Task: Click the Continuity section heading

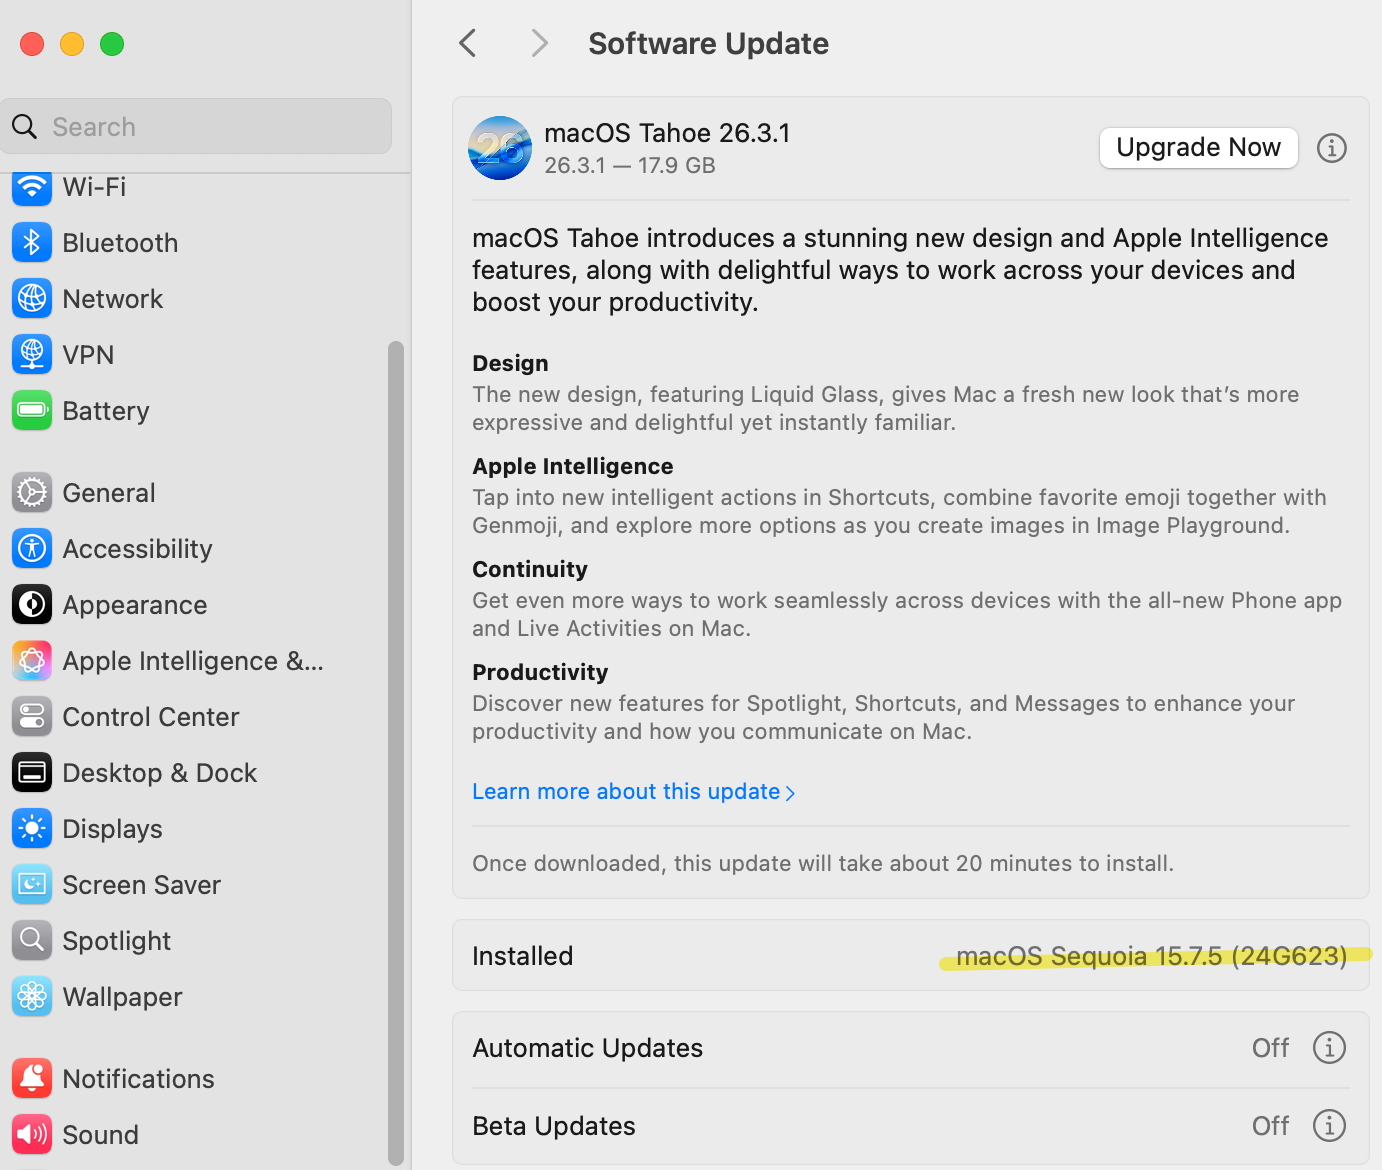Action: [530, 569]
